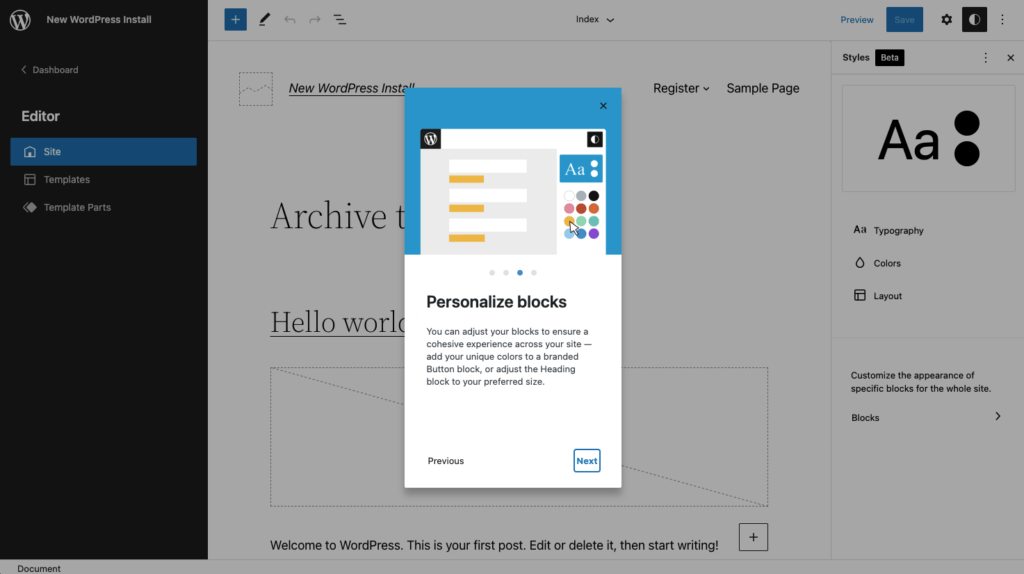Click the Welcome to WordPress paragraph
1024x574 pixels.
click(x=494, y=545)
